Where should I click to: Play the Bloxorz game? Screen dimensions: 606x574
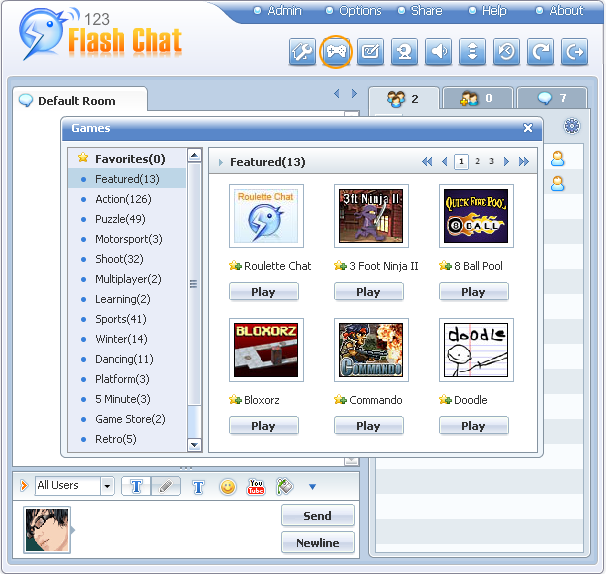[264, 426]
